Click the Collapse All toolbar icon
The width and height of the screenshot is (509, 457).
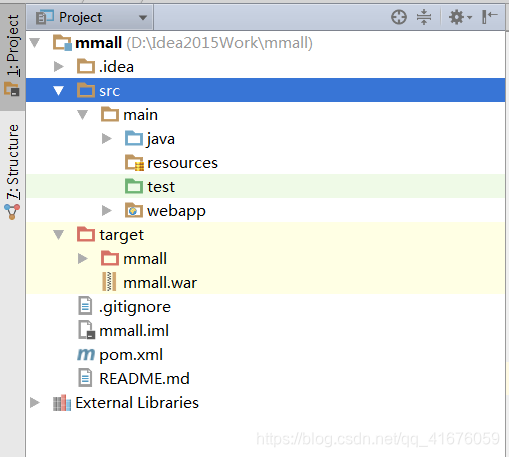point(424,17)
